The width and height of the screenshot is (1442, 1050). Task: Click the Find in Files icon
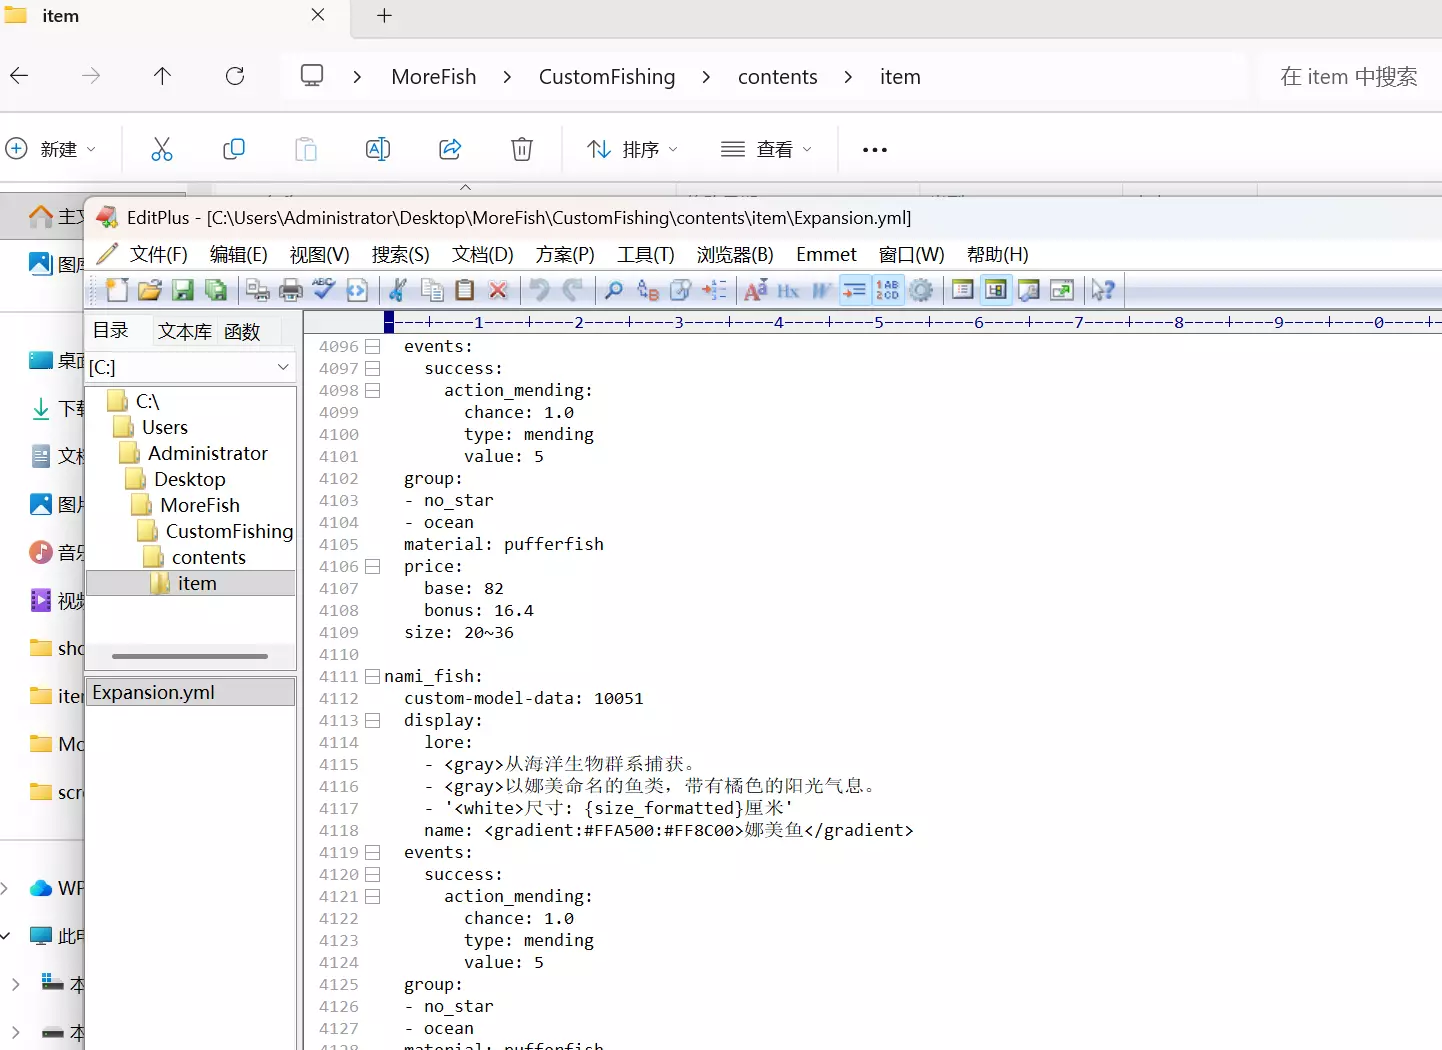(x=681, y=290)
